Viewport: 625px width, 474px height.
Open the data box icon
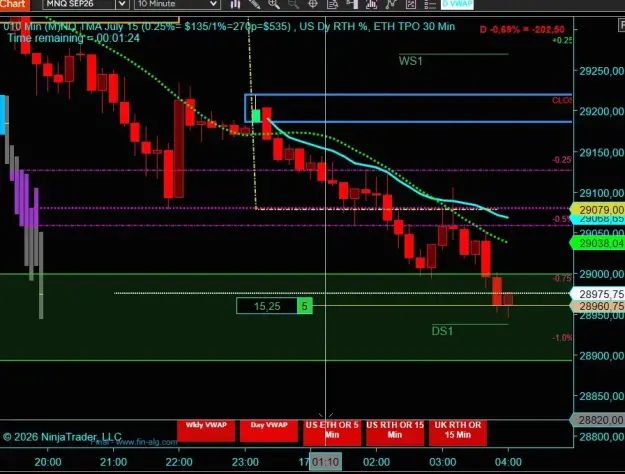point(332,4)
